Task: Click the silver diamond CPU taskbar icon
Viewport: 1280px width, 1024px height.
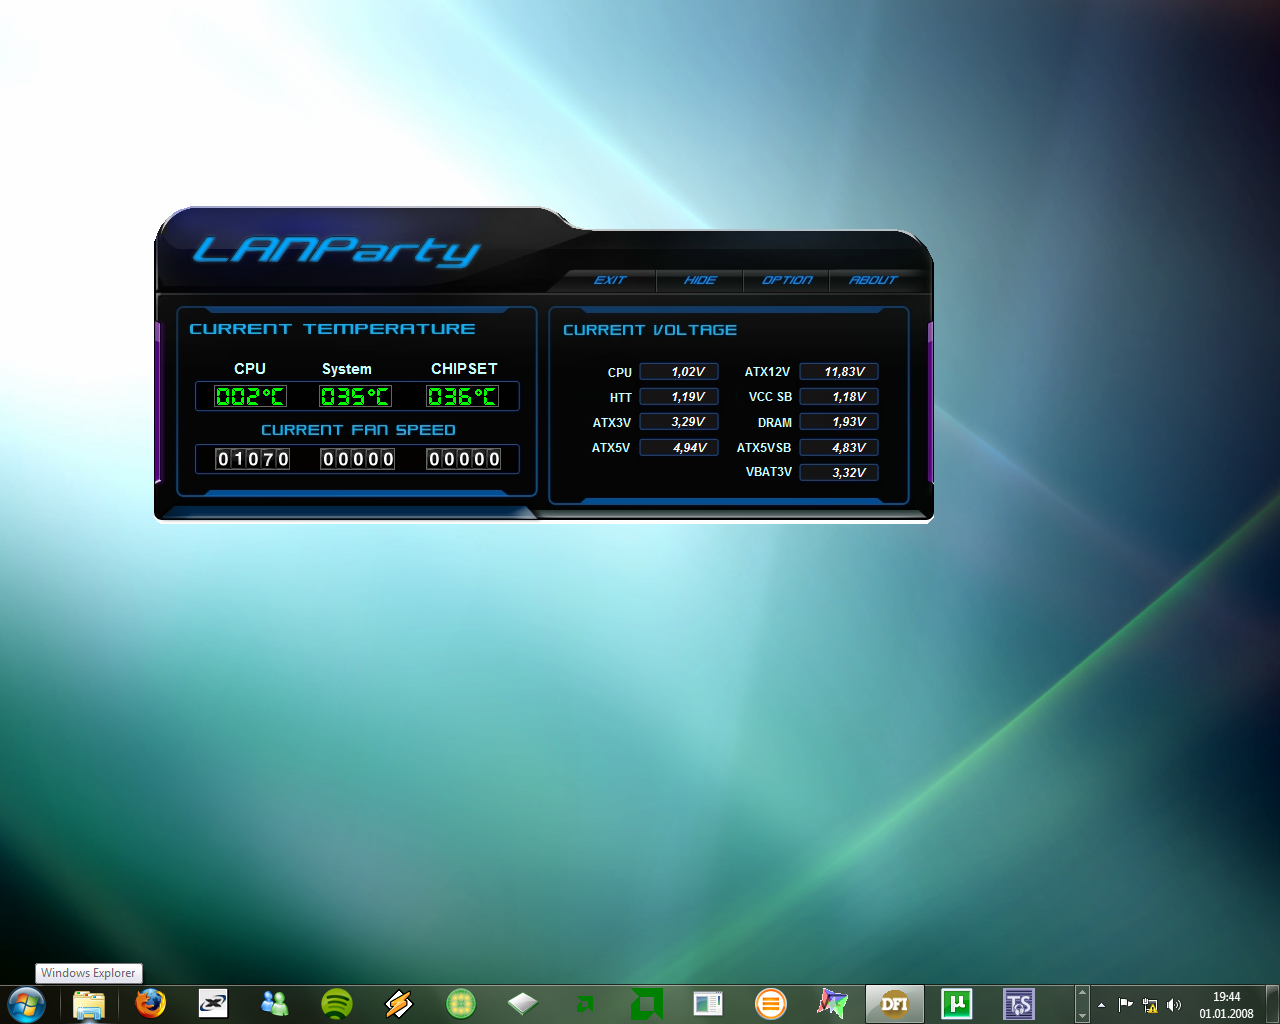Action: [523, 1003]
